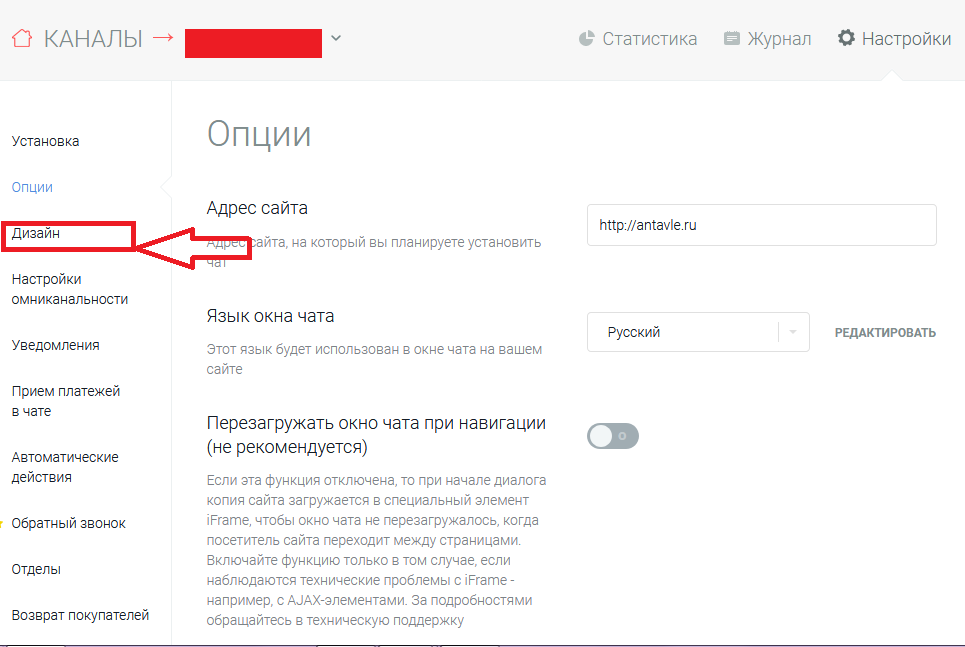Click the site address input field
Image resolution: width=965 pixels, height=647 pixels.
point(761,225)
